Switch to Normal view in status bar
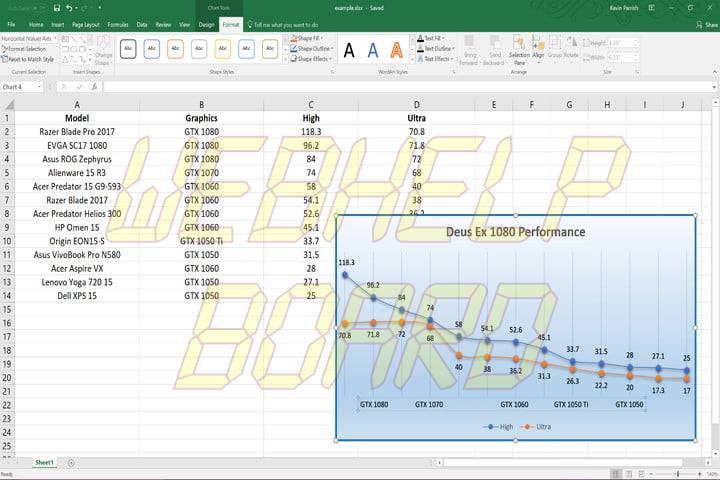The width and height of the screenshot is (720, 480). (x=616, y=474)
